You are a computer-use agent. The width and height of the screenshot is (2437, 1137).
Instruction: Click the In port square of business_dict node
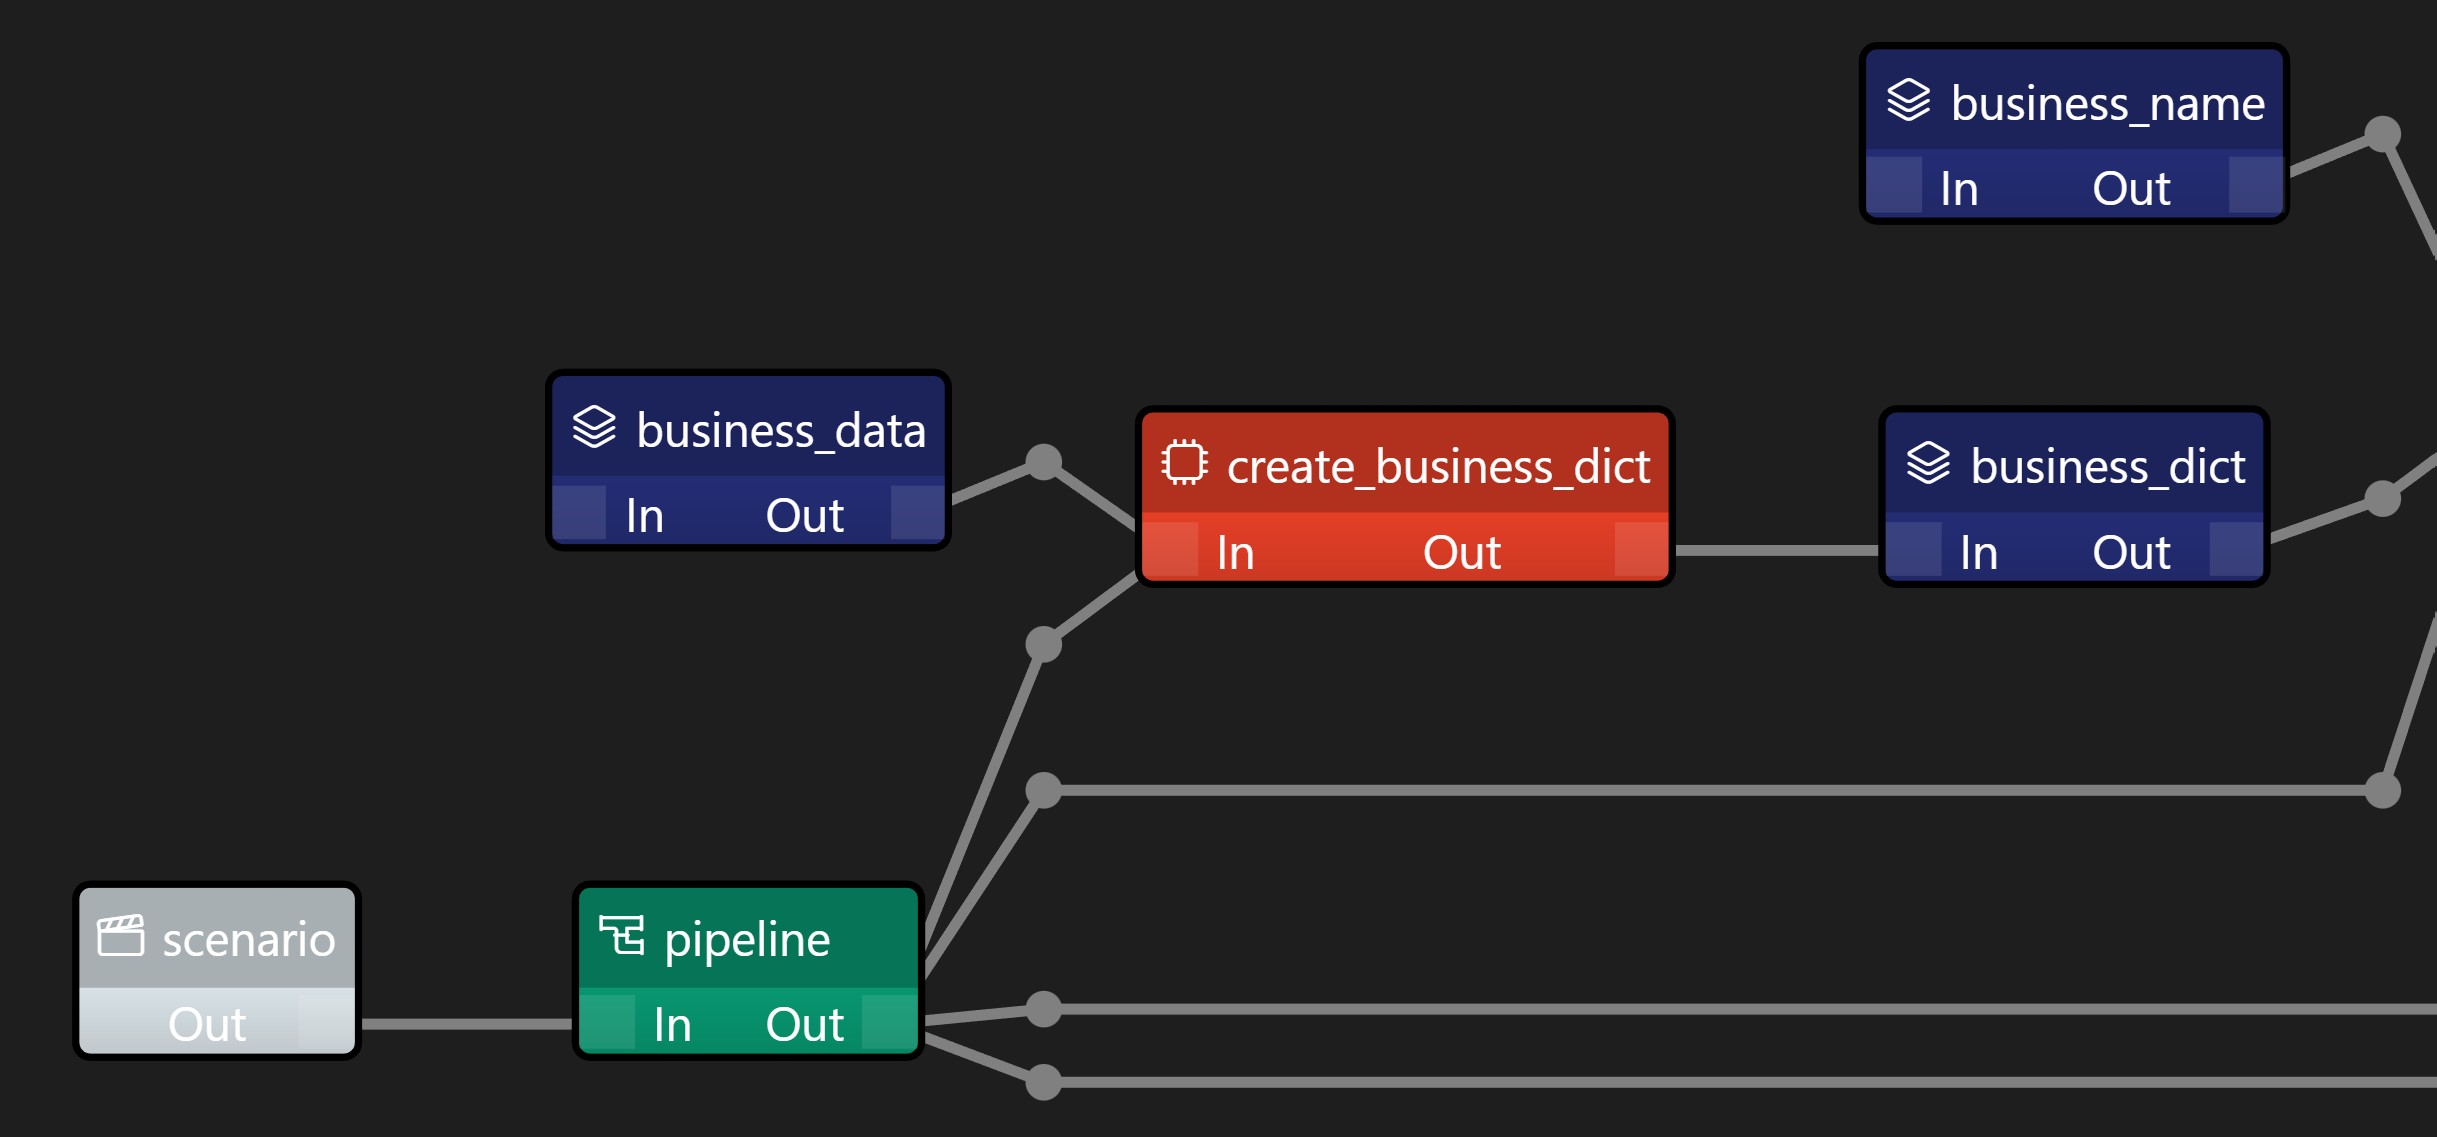[1914, 548]
